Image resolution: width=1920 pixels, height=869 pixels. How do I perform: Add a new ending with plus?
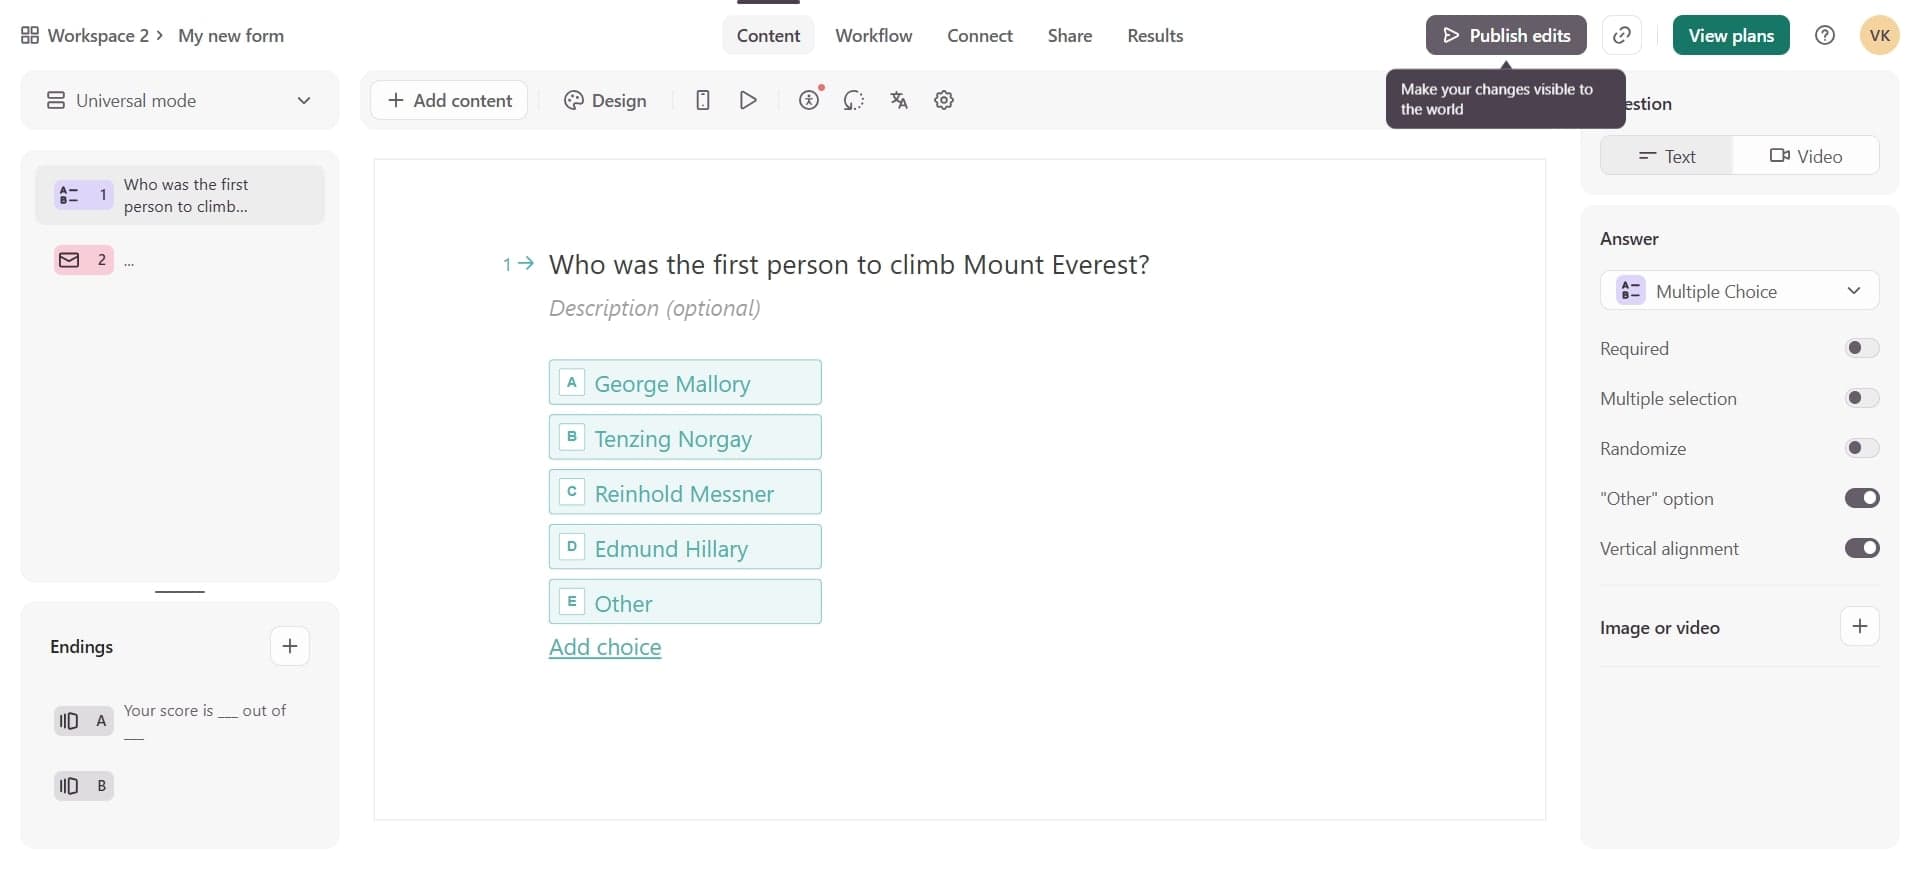289,646
